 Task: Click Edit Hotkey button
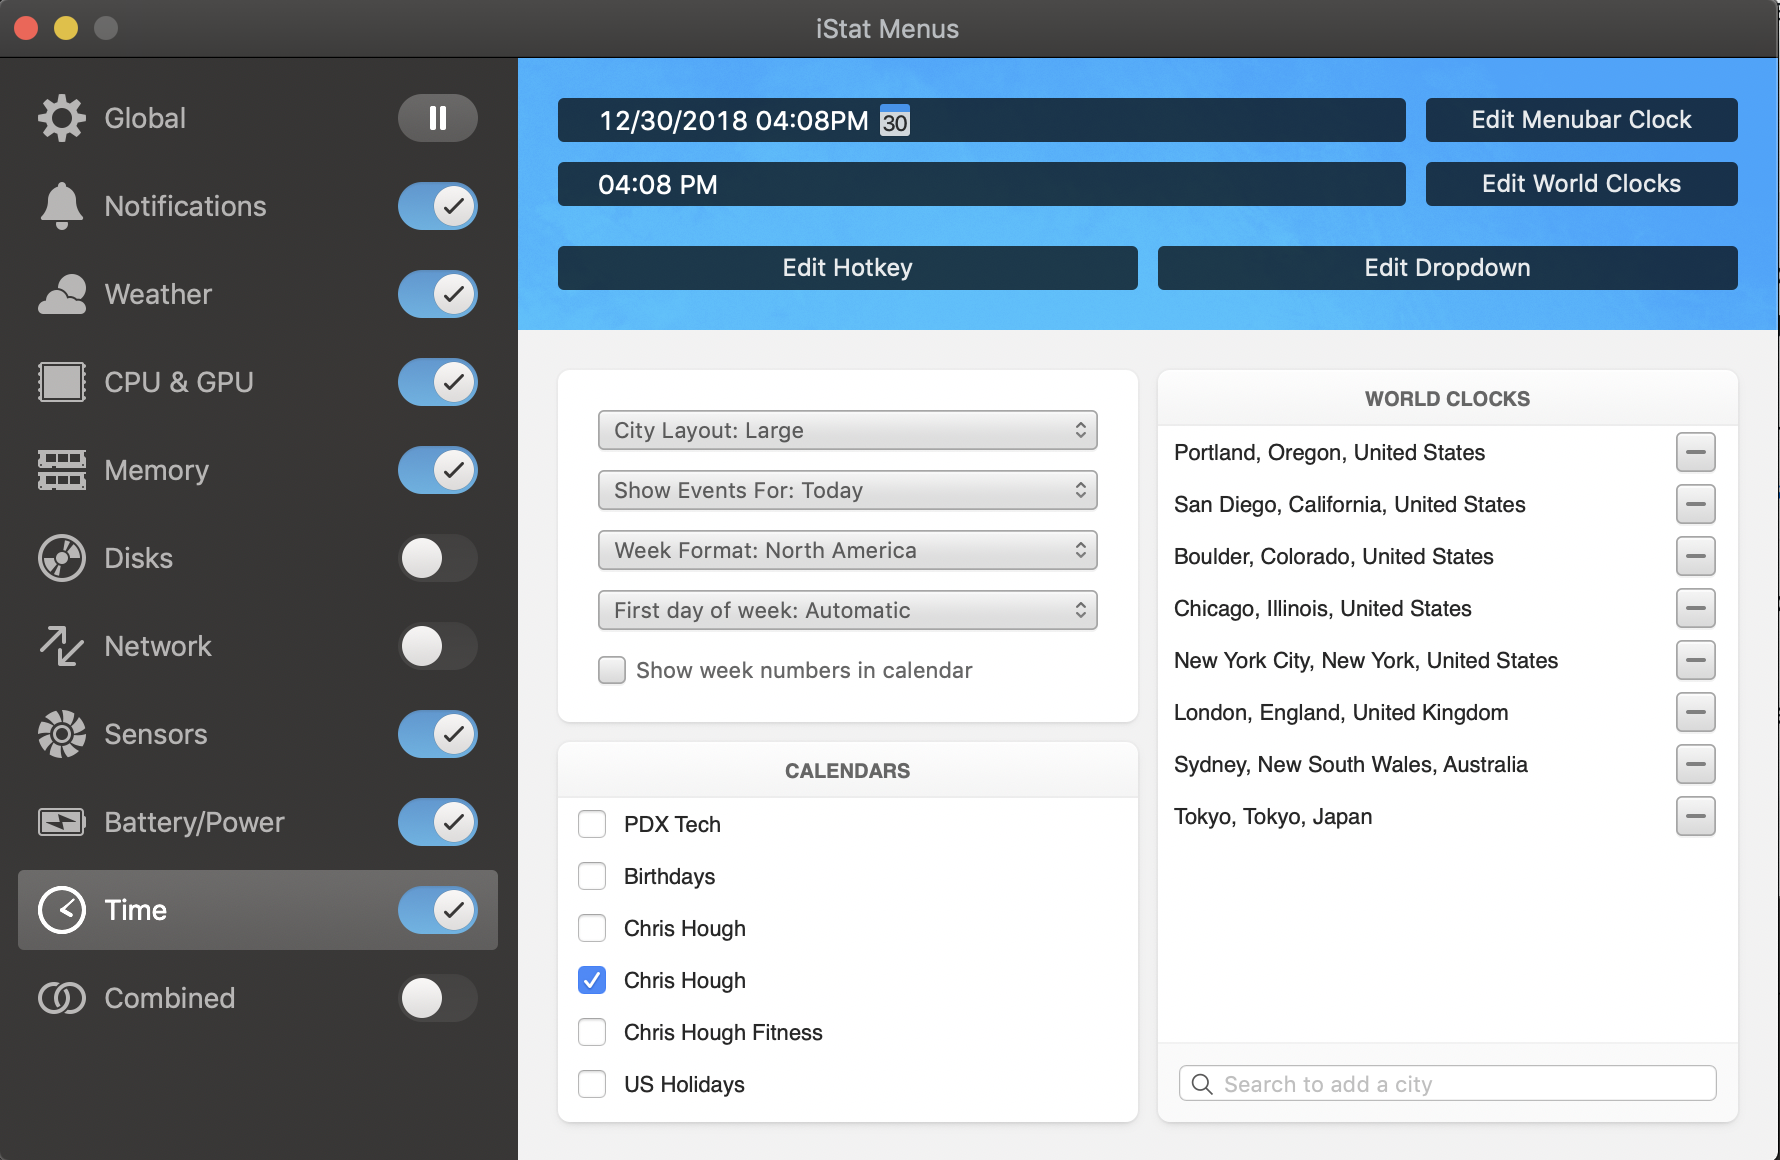coord(848,268)
